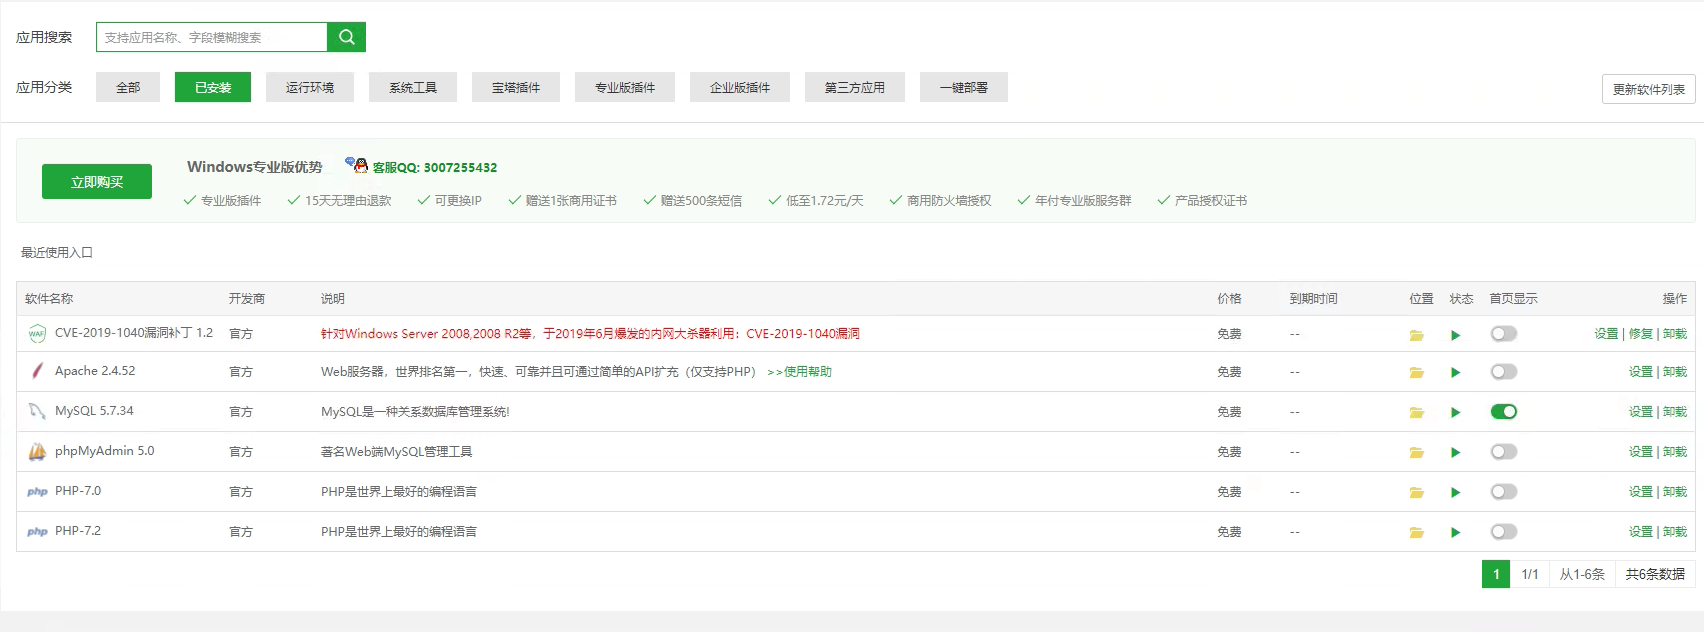The height and width of the screenshot is (632, 1704).
Task: Click the status play icon for MySQL 5.7.34
Action: (x=1456, y=412)
